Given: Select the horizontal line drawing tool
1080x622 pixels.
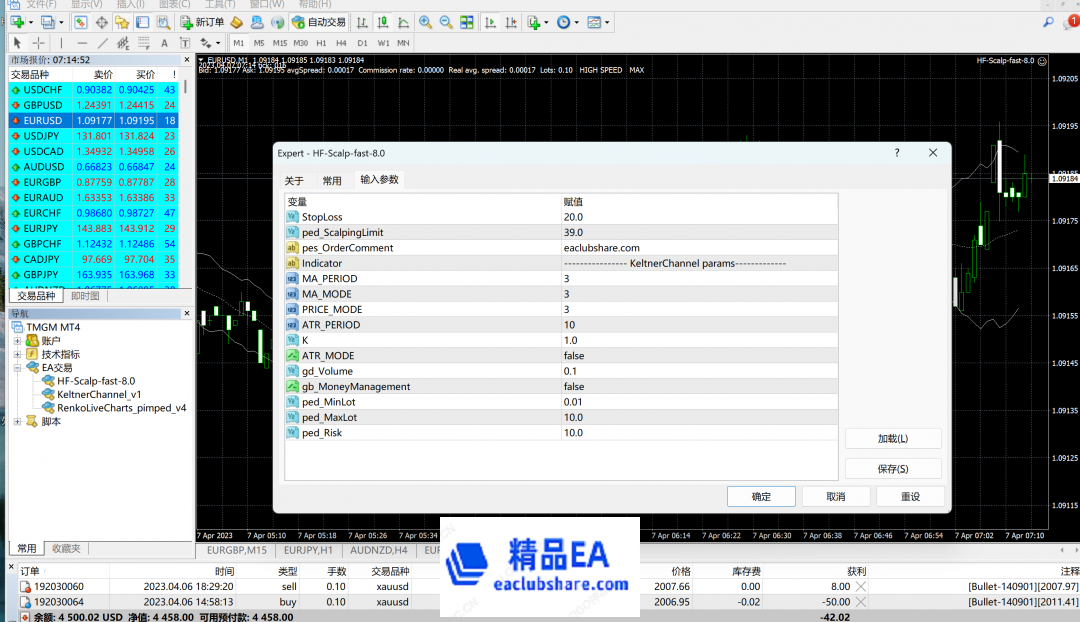Looking at the screenshot, I should pos(82,43).
